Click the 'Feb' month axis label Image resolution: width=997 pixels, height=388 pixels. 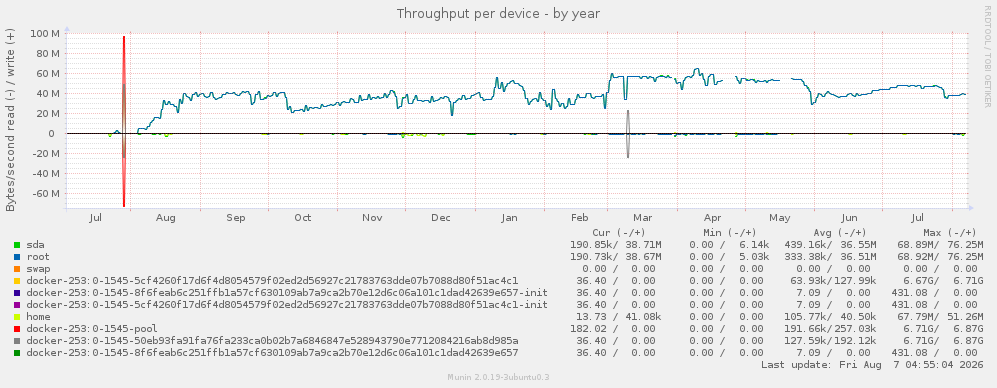coord(579,218)
